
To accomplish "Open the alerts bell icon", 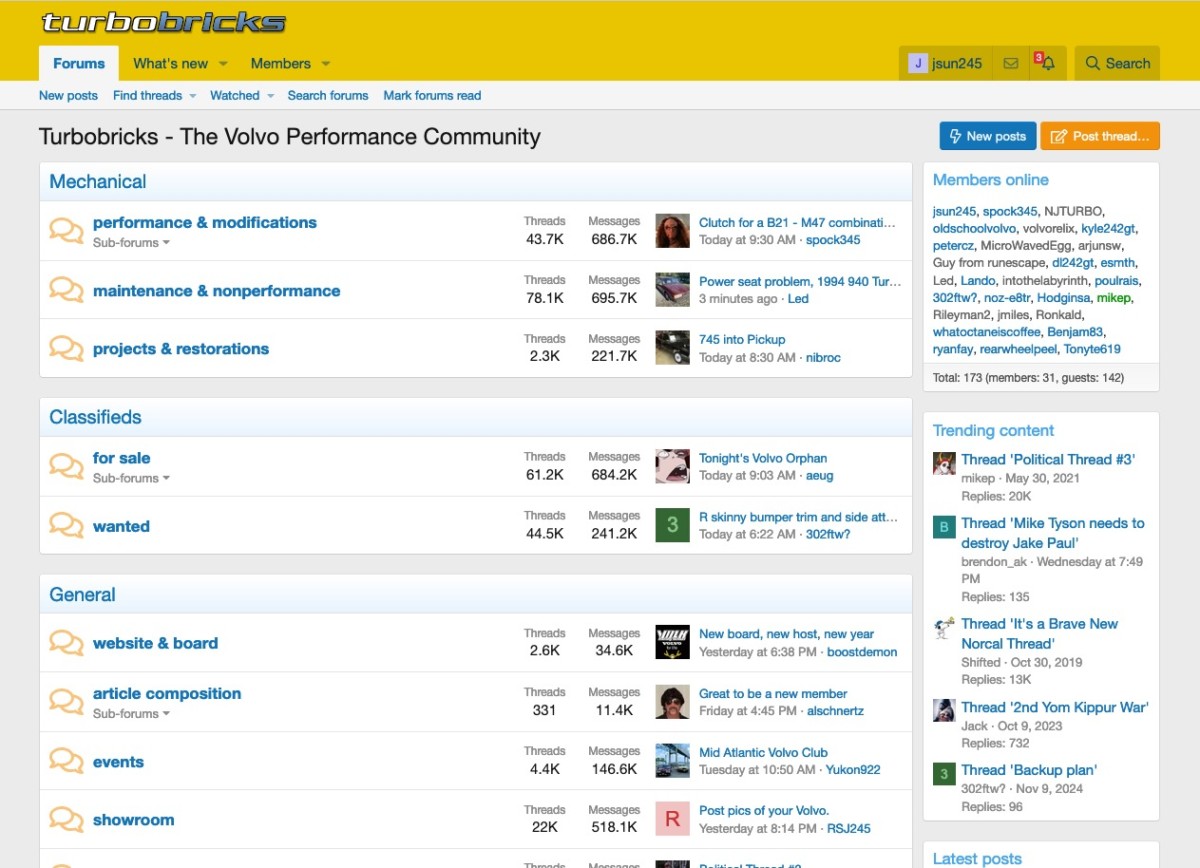I will (1047, 63).
